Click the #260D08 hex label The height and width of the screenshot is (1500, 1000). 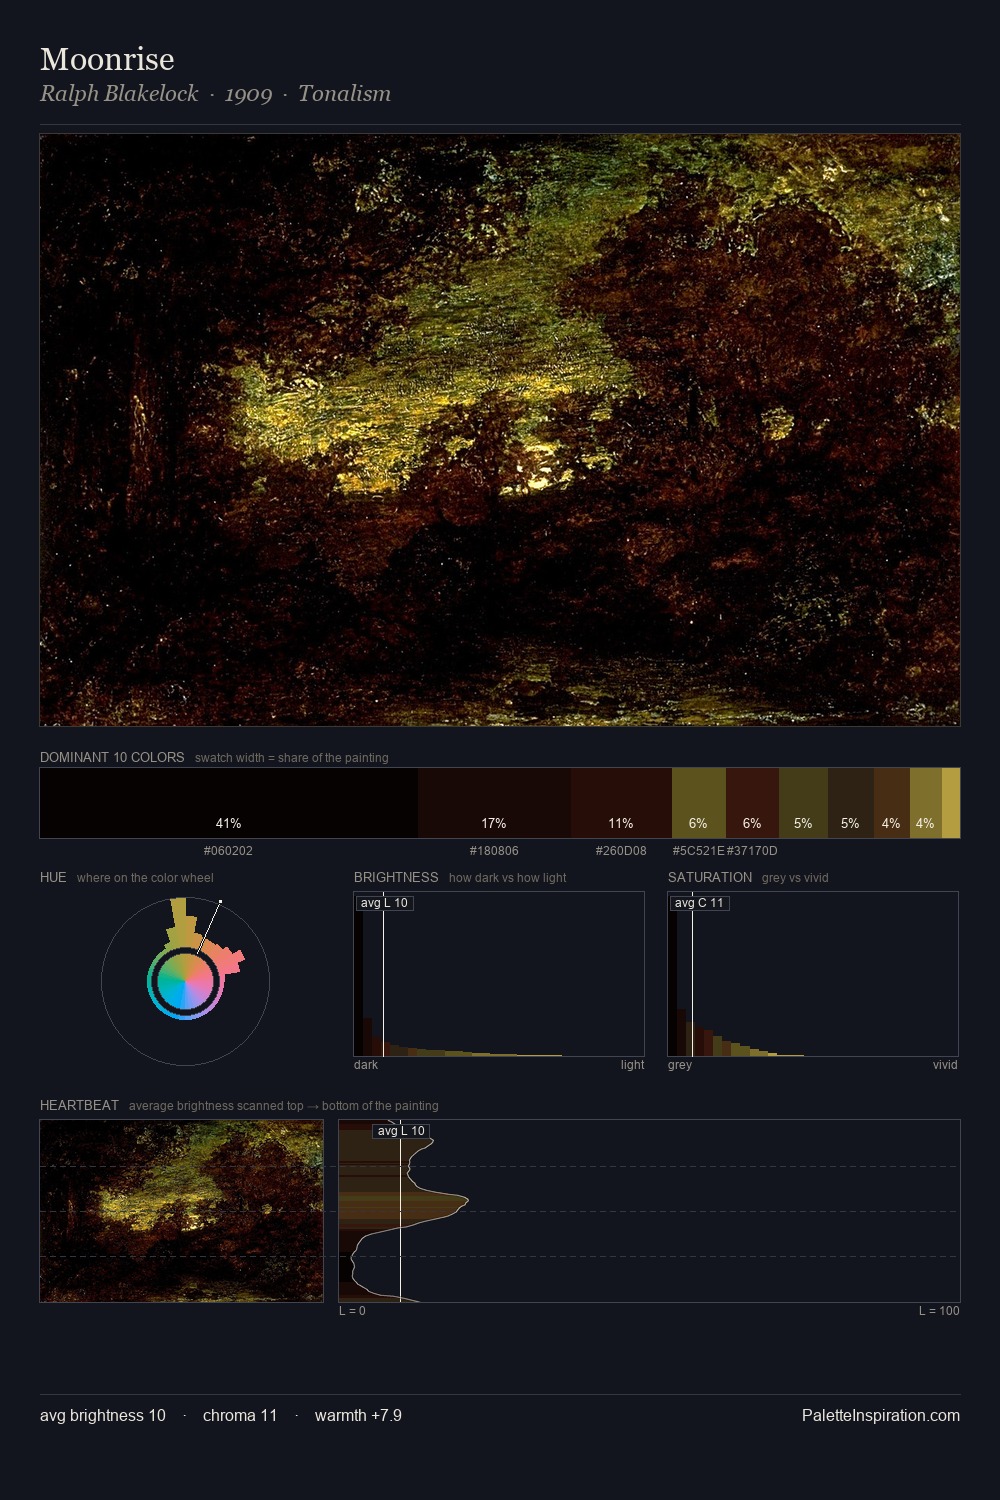tap(621, 851)
